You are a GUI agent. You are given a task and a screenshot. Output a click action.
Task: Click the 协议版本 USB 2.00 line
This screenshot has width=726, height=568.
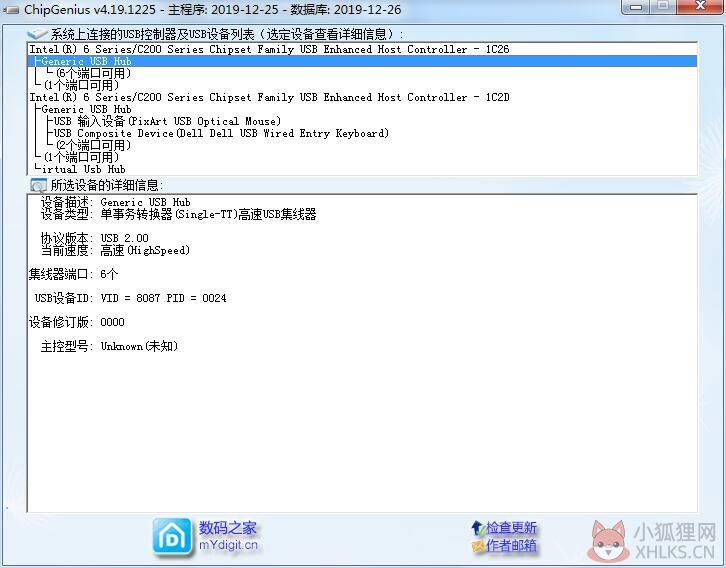[x=94, y=238]
